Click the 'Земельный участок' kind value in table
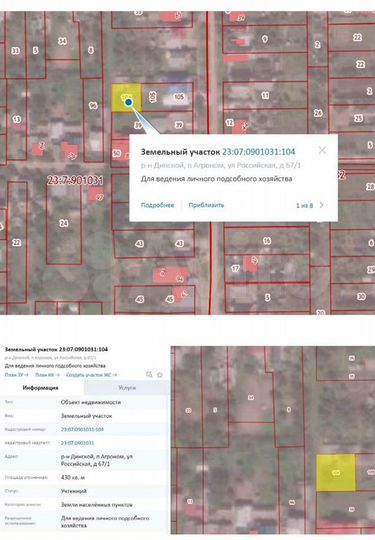 [x=86, y=416]
